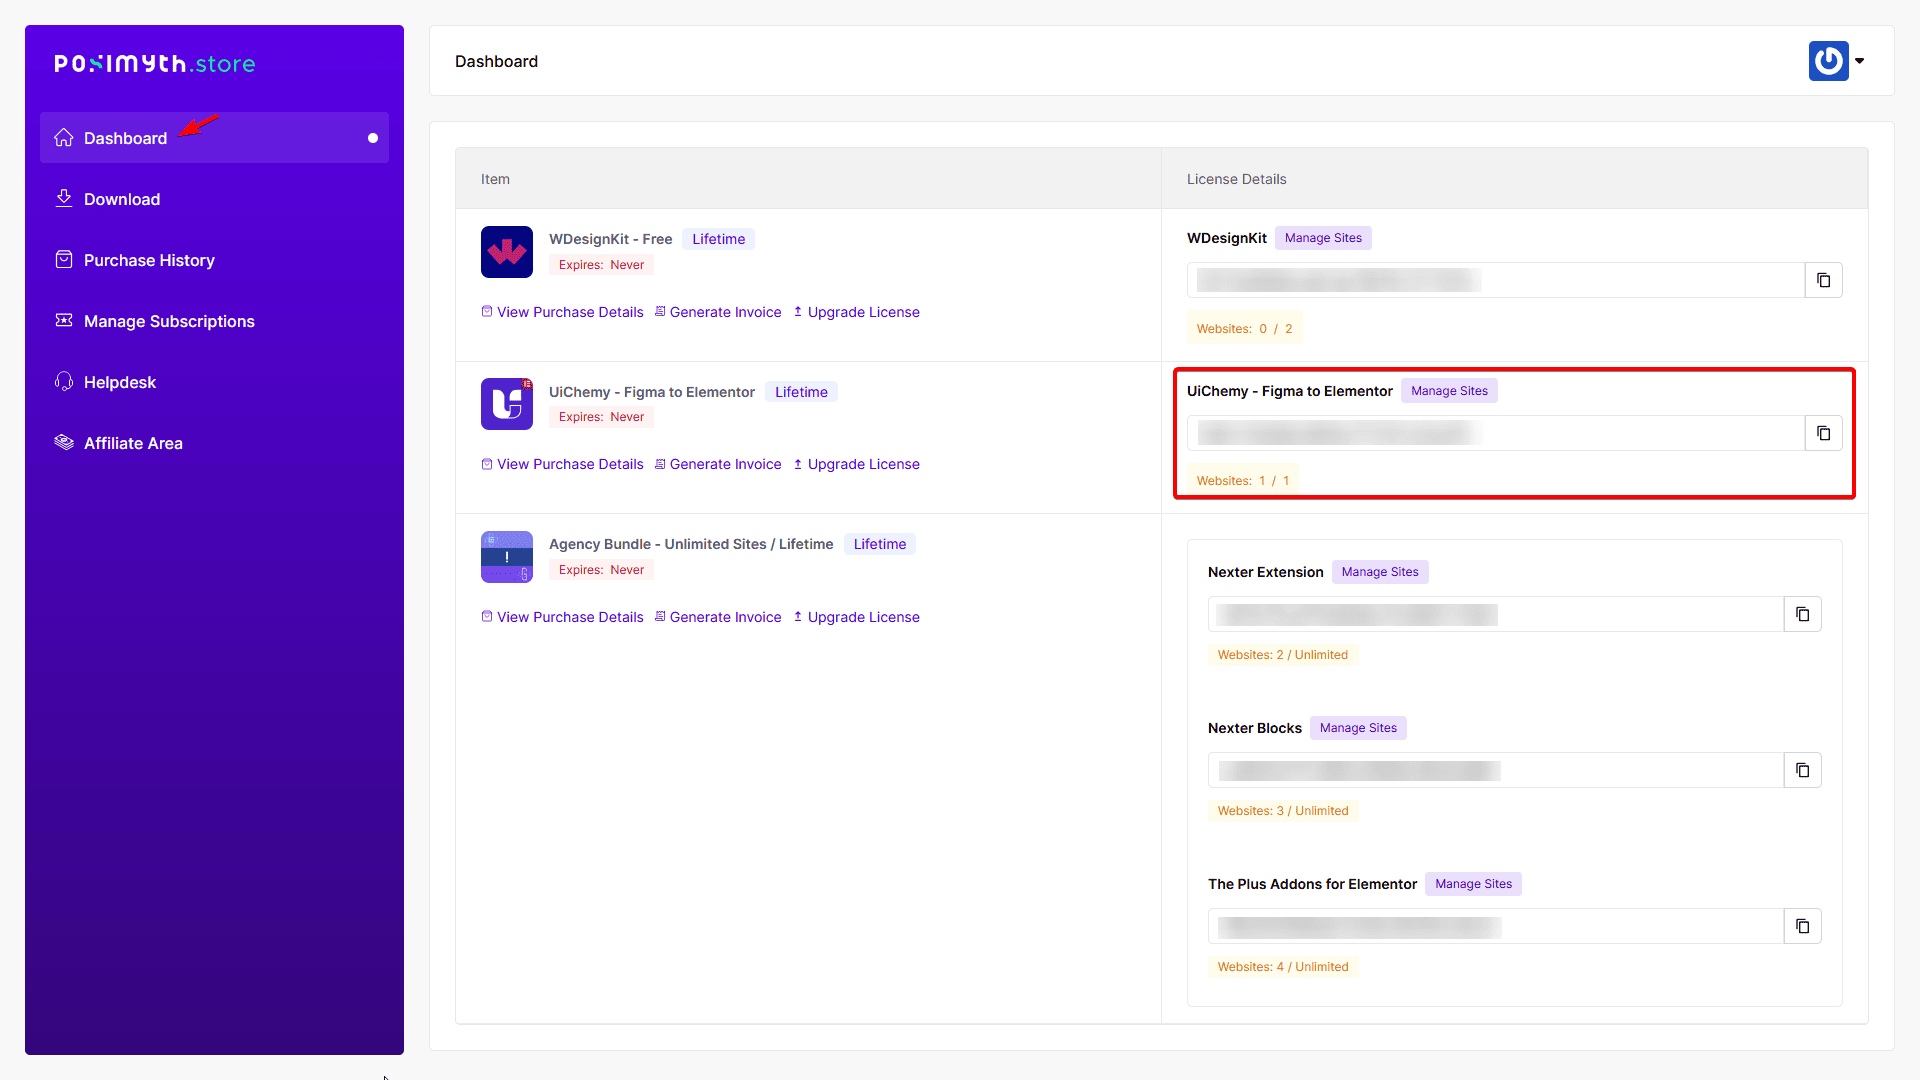Screen dimensions: 1920x1080
Task: View Purchase Details for WDesignKit - Free
Action: [x=562, y=312]
